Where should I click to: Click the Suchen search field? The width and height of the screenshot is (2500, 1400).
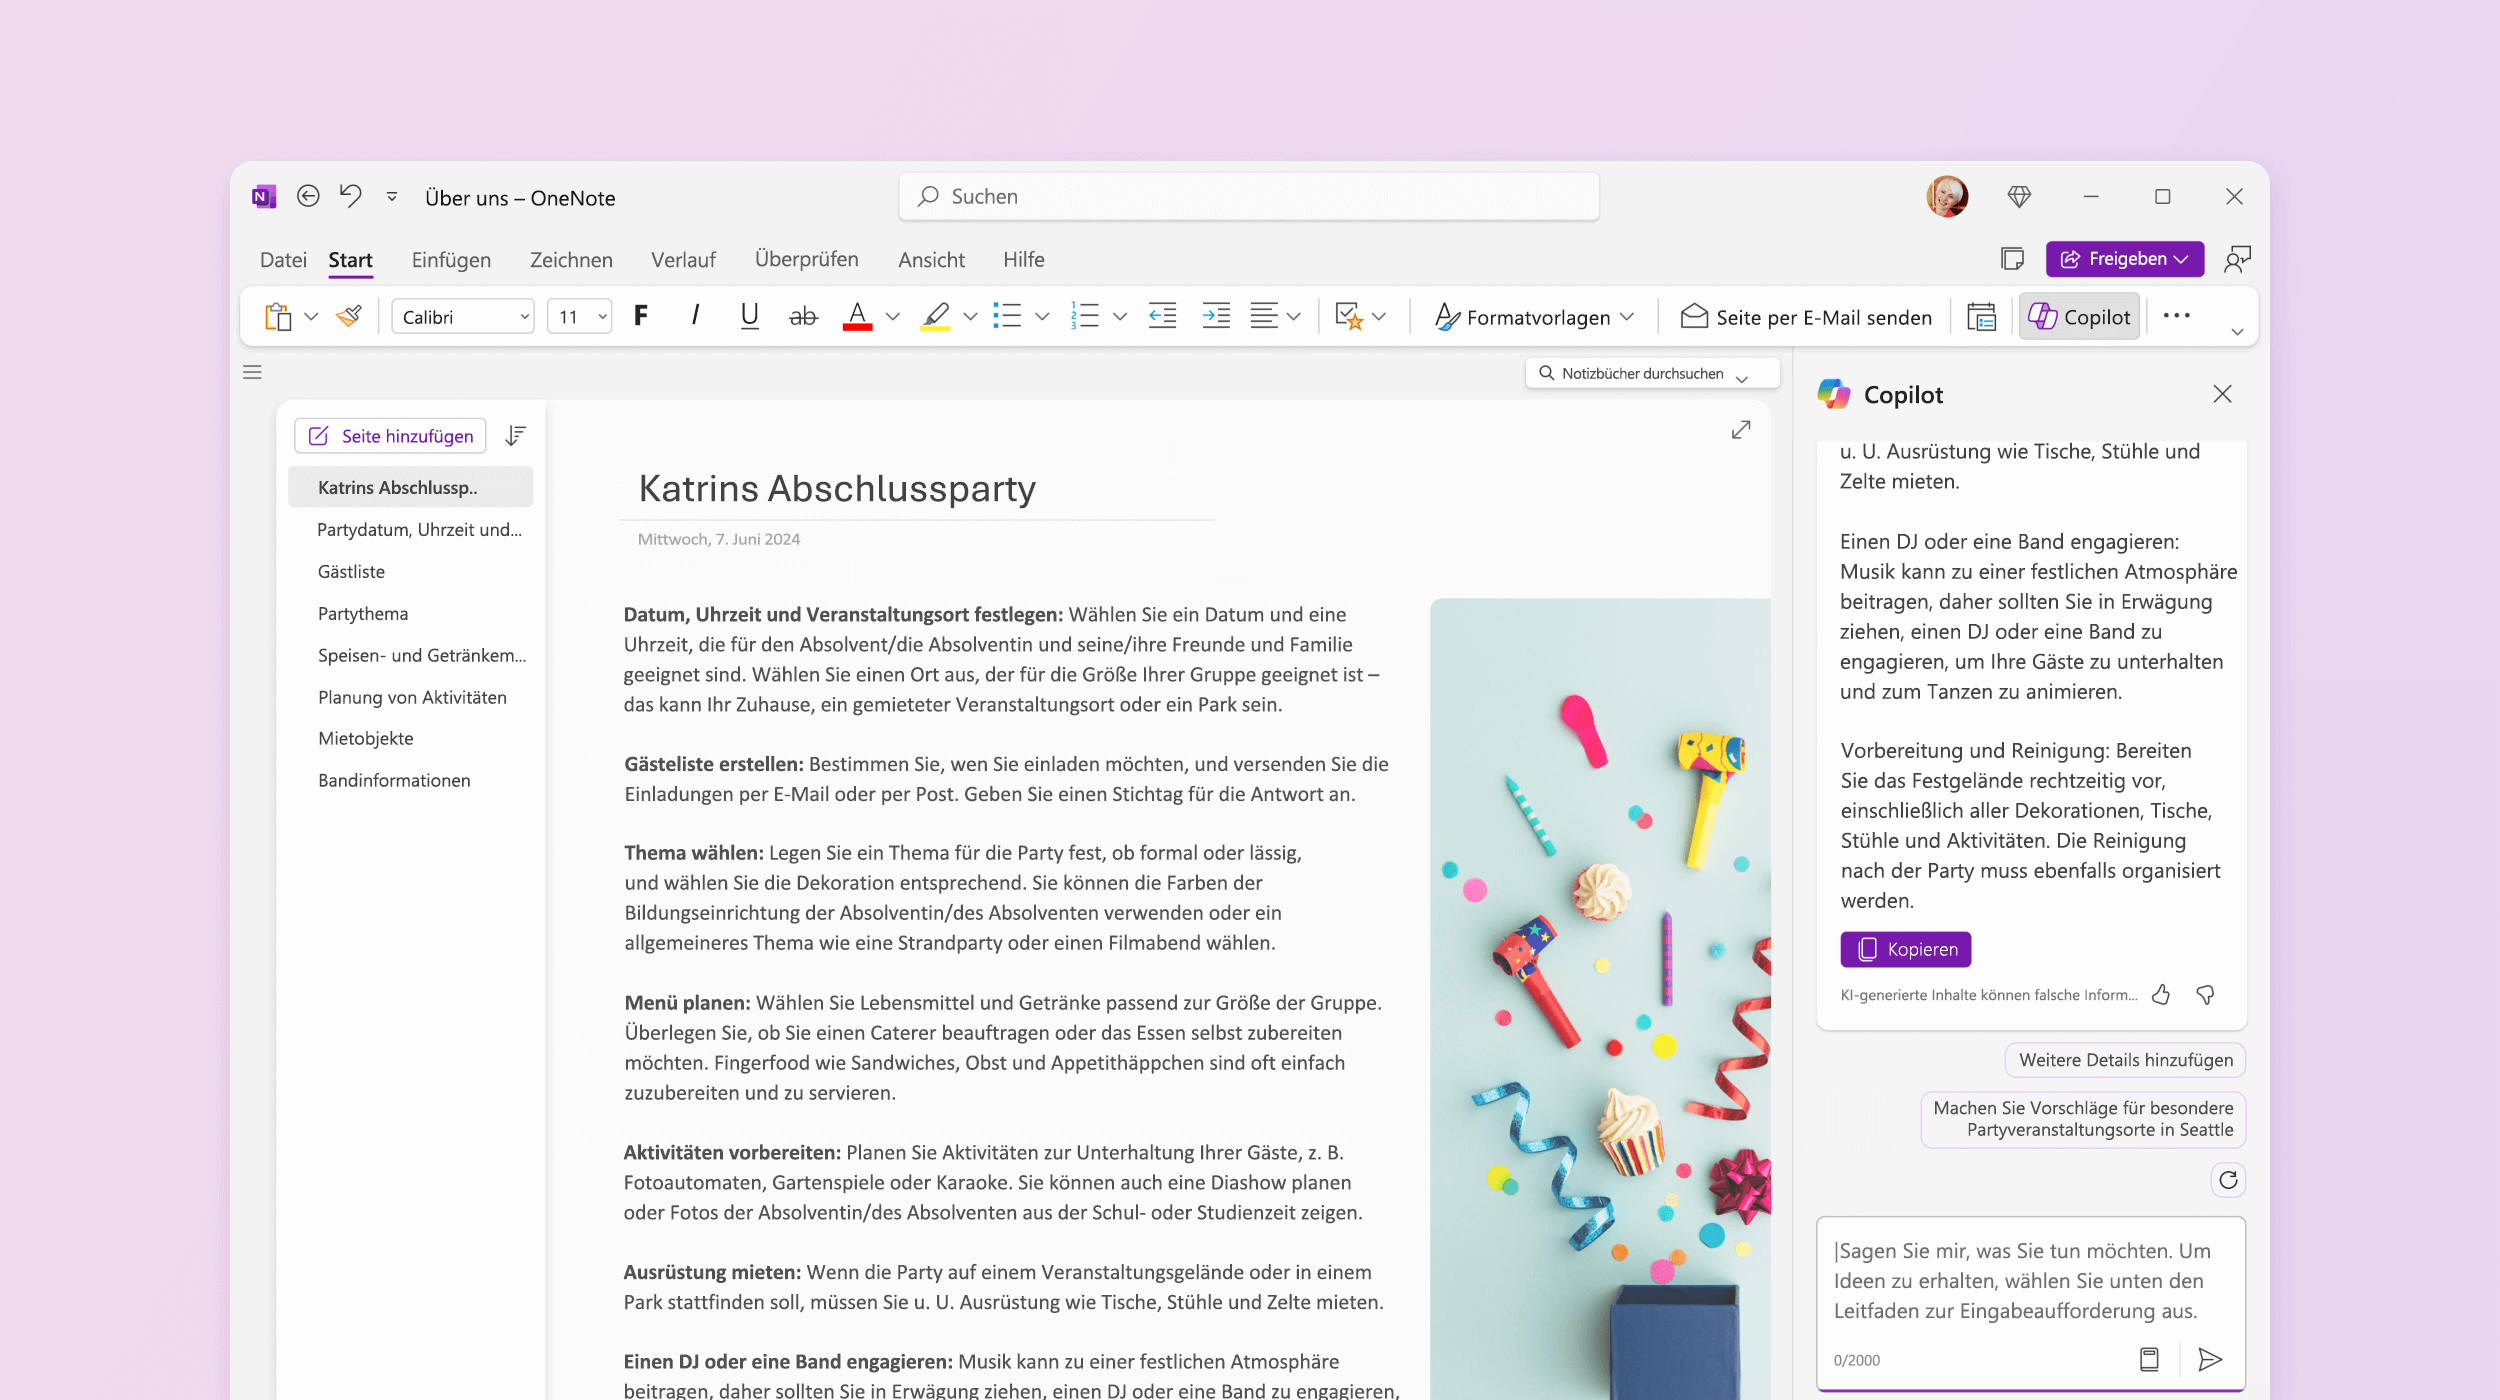click(1249, 196)
